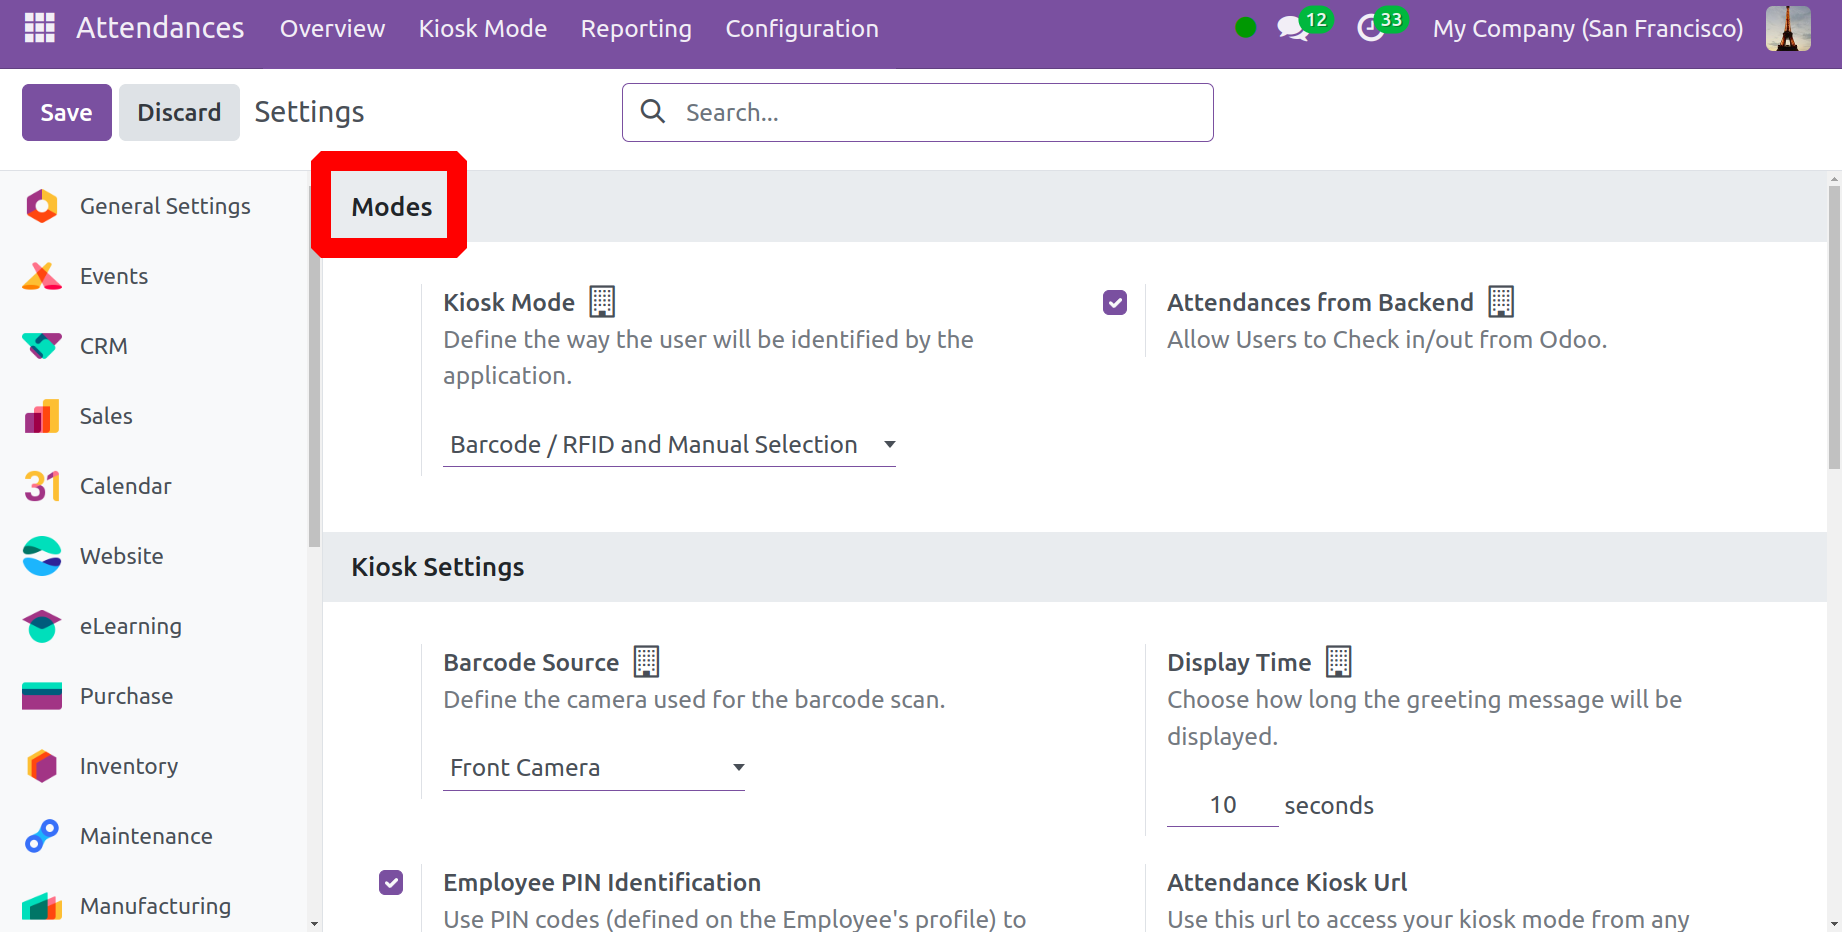1842x932 pixels.
Task: Switch company via My Company (San Francisco)
Action: coord(1587,28)
